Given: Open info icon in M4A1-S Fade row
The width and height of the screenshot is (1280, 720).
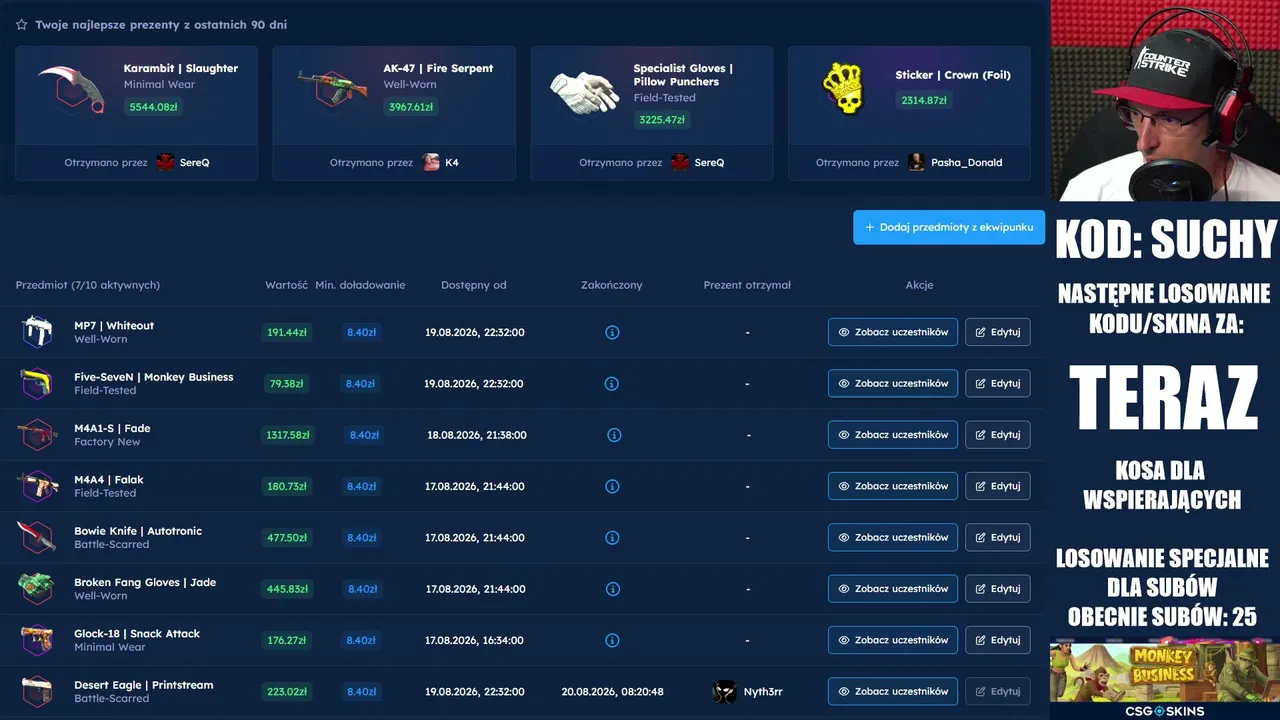Looking at the screenshot, I should pos(614,435).
